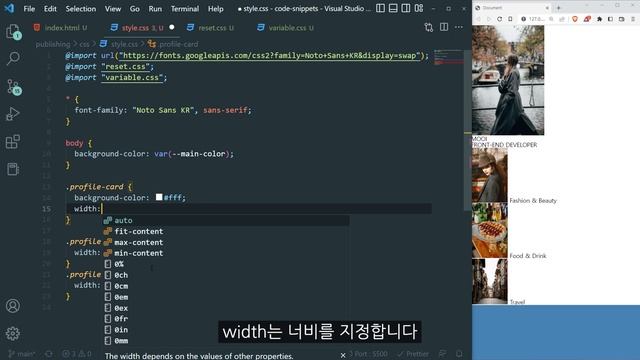Open the Accounts menu icon
This screenshot has height=360, width=640.
click(x=13, y=306)
